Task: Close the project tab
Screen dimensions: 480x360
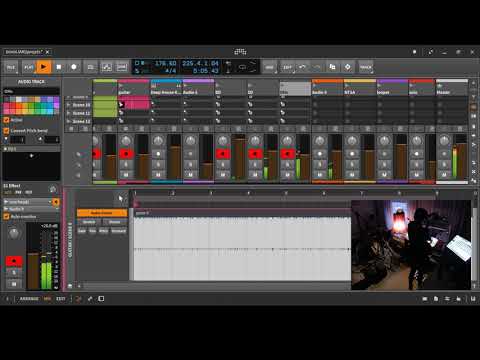Action: tap(48, 52)
